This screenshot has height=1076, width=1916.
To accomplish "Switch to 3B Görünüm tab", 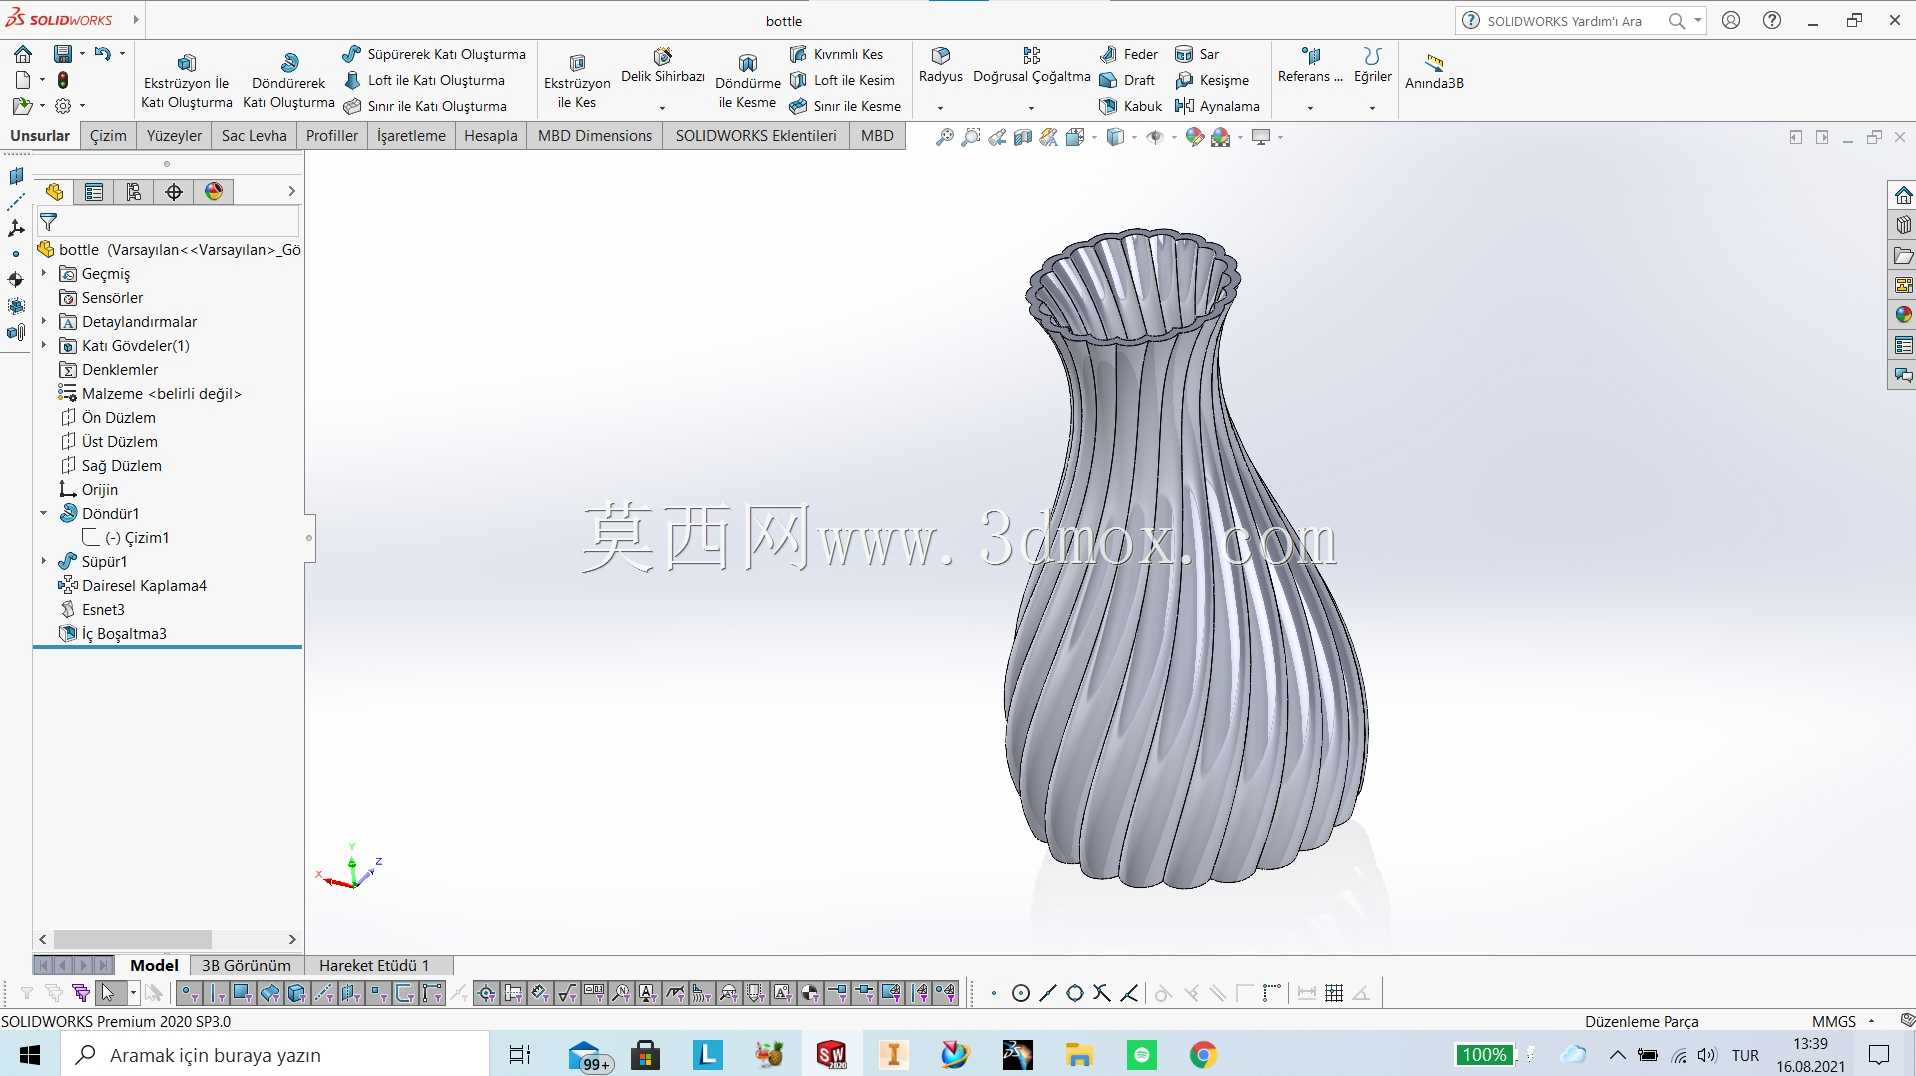I will pyautogui.click(x=246, y=965).
